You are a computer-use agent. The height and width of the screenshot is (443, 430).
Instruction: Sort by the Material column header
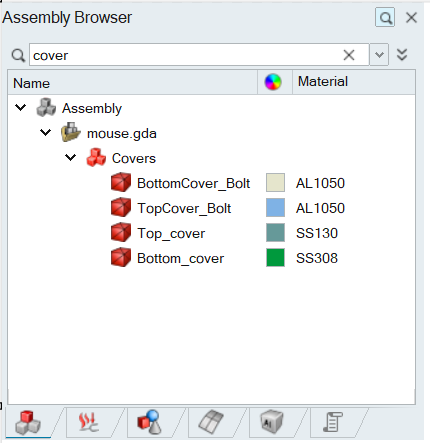pyautogui.click(x=354, y=82)
